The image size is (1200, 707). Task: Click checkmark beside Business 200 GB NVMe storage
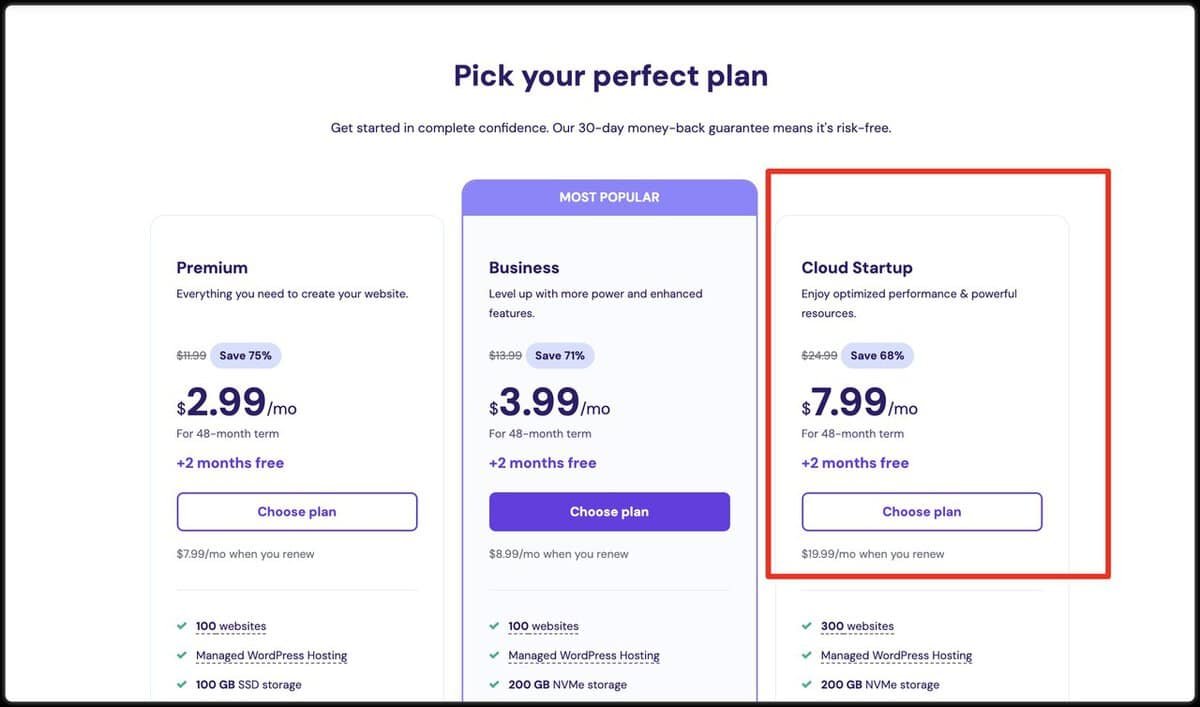[x=494, y=684]
